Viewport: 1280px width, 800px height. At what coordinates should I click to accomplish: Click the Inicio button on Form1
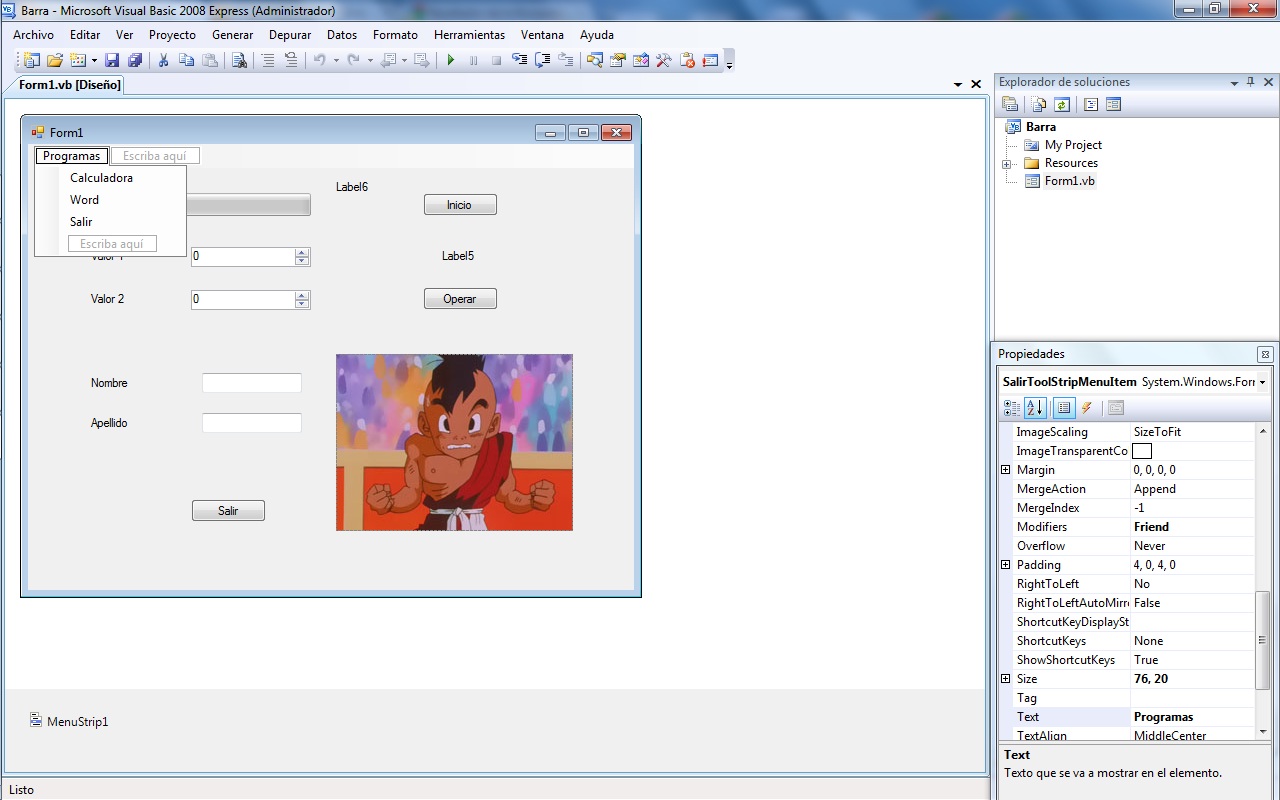click(x=460, y=205)
